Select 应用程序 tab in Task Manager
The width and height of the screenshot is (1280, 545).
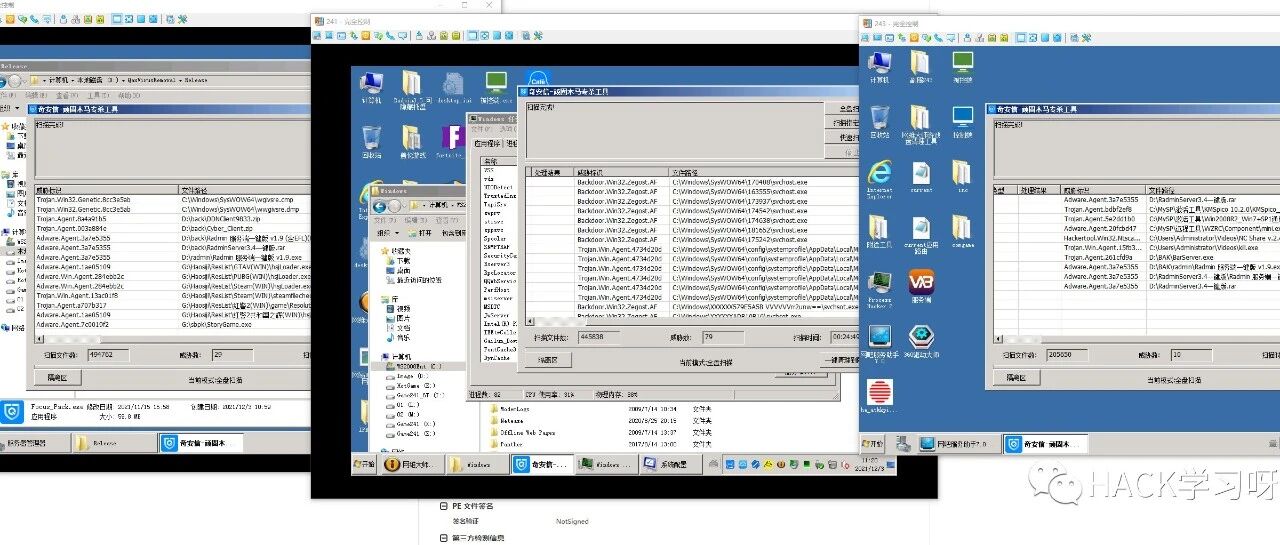(x=485, y=143)
